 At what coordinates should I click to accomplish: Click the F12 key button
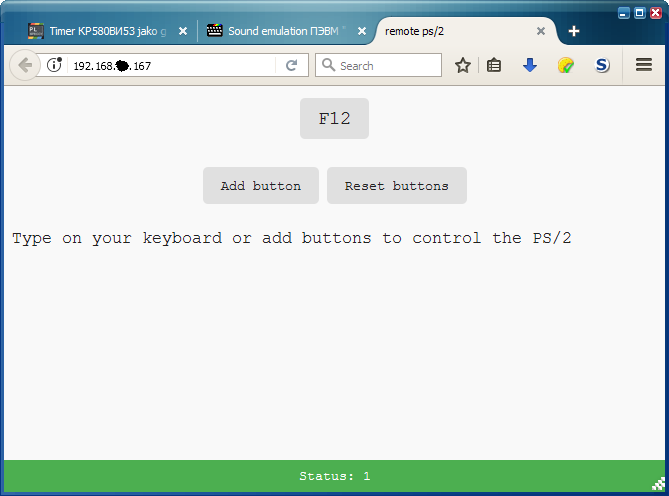pyautogui.click(x=334, y=119)
